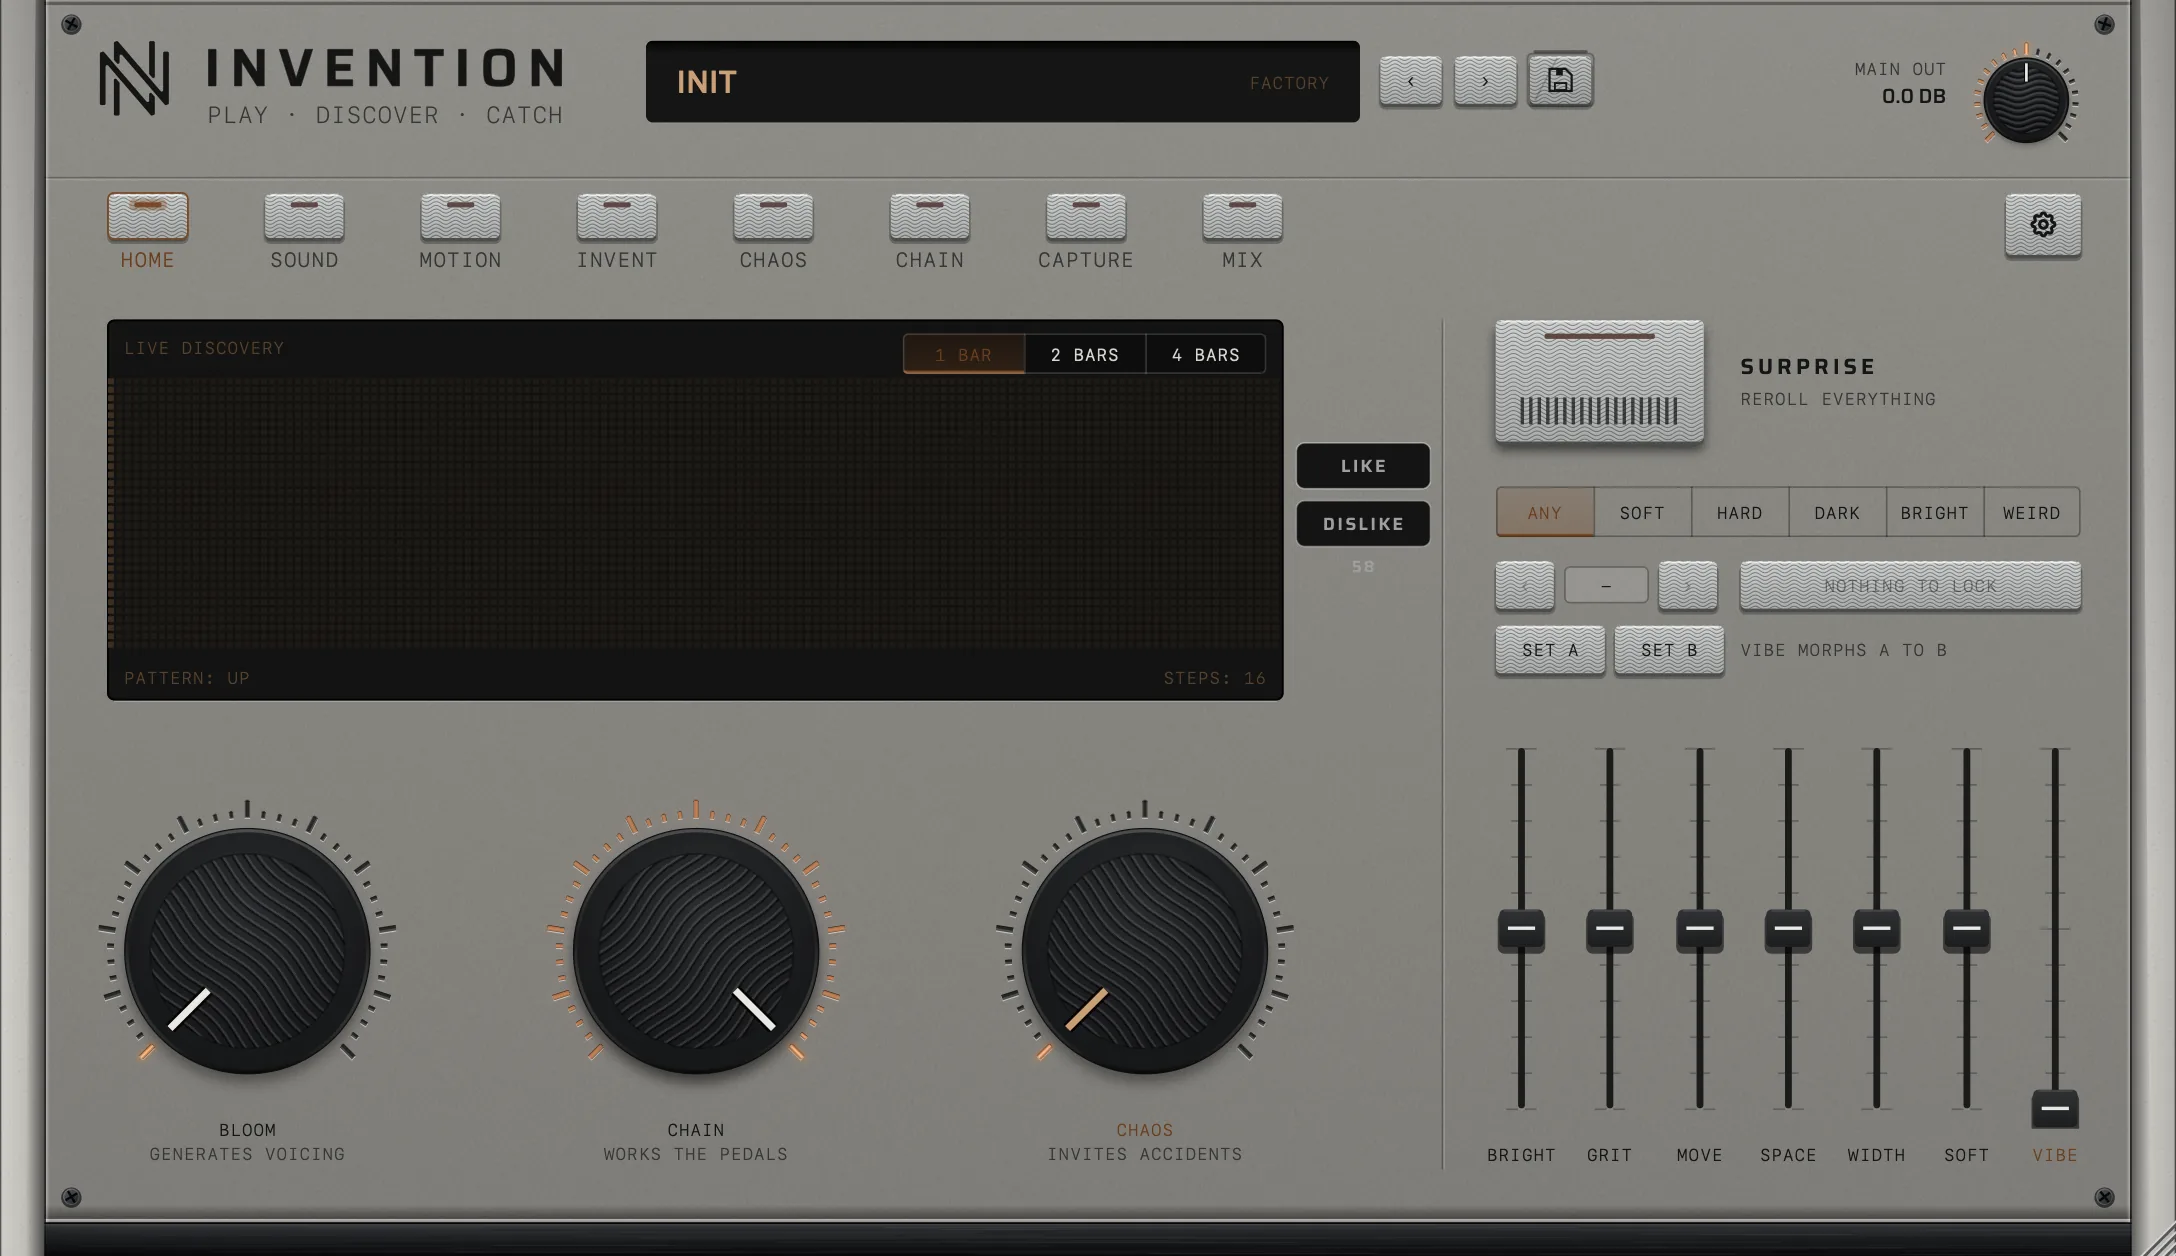The image size is (2176, 1256).
Task: Step to the previous history slot arrow
Action: tap(1524, 586)
